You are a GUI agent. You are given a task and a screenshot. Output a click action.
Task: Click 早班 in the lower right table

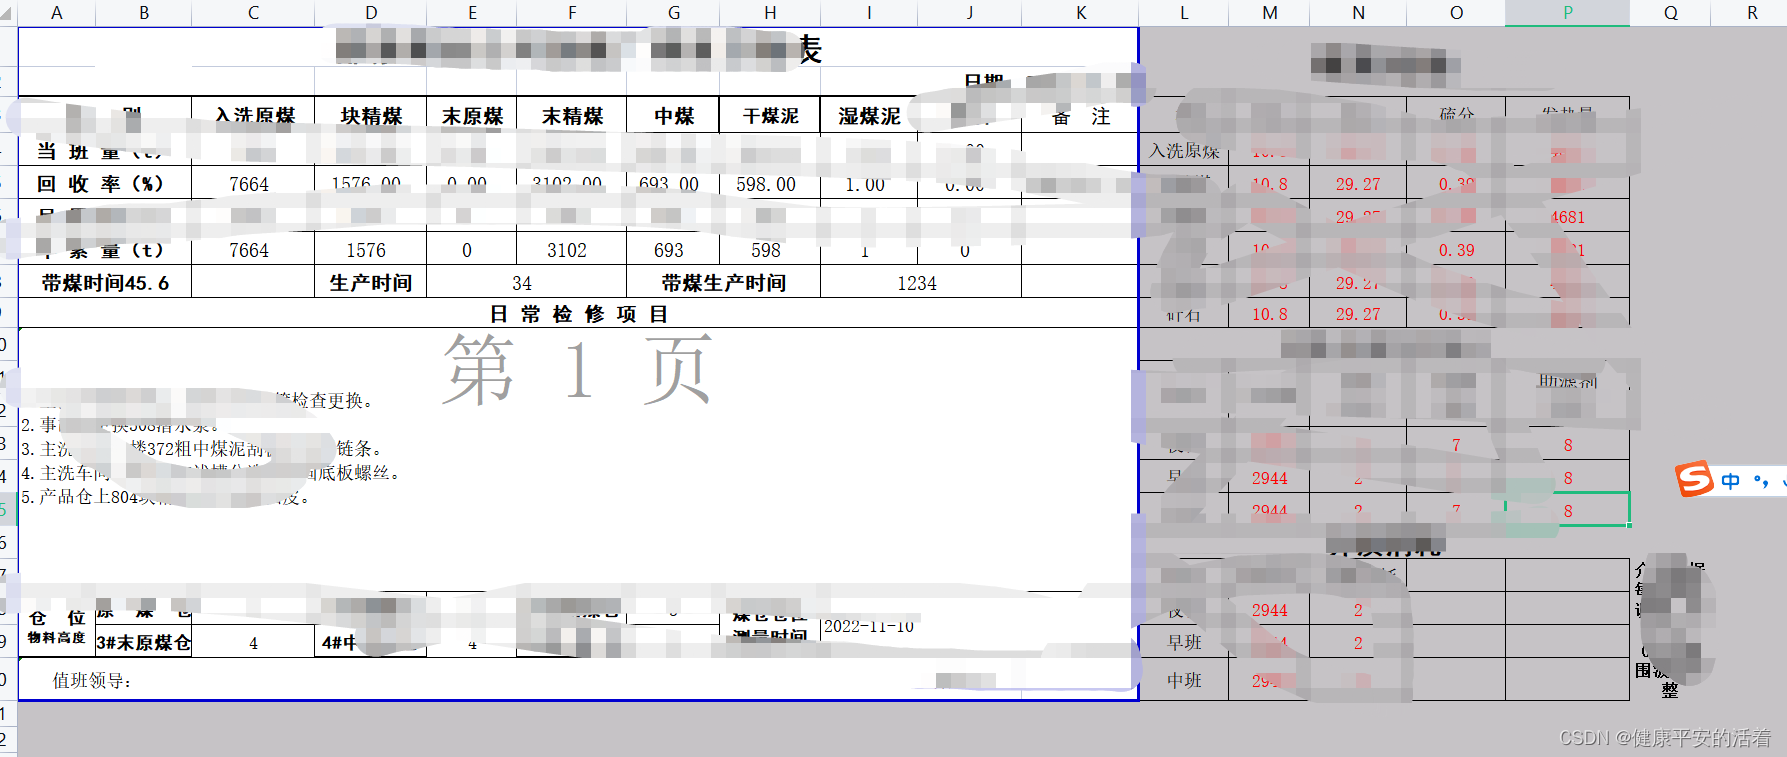(1184, 642)
